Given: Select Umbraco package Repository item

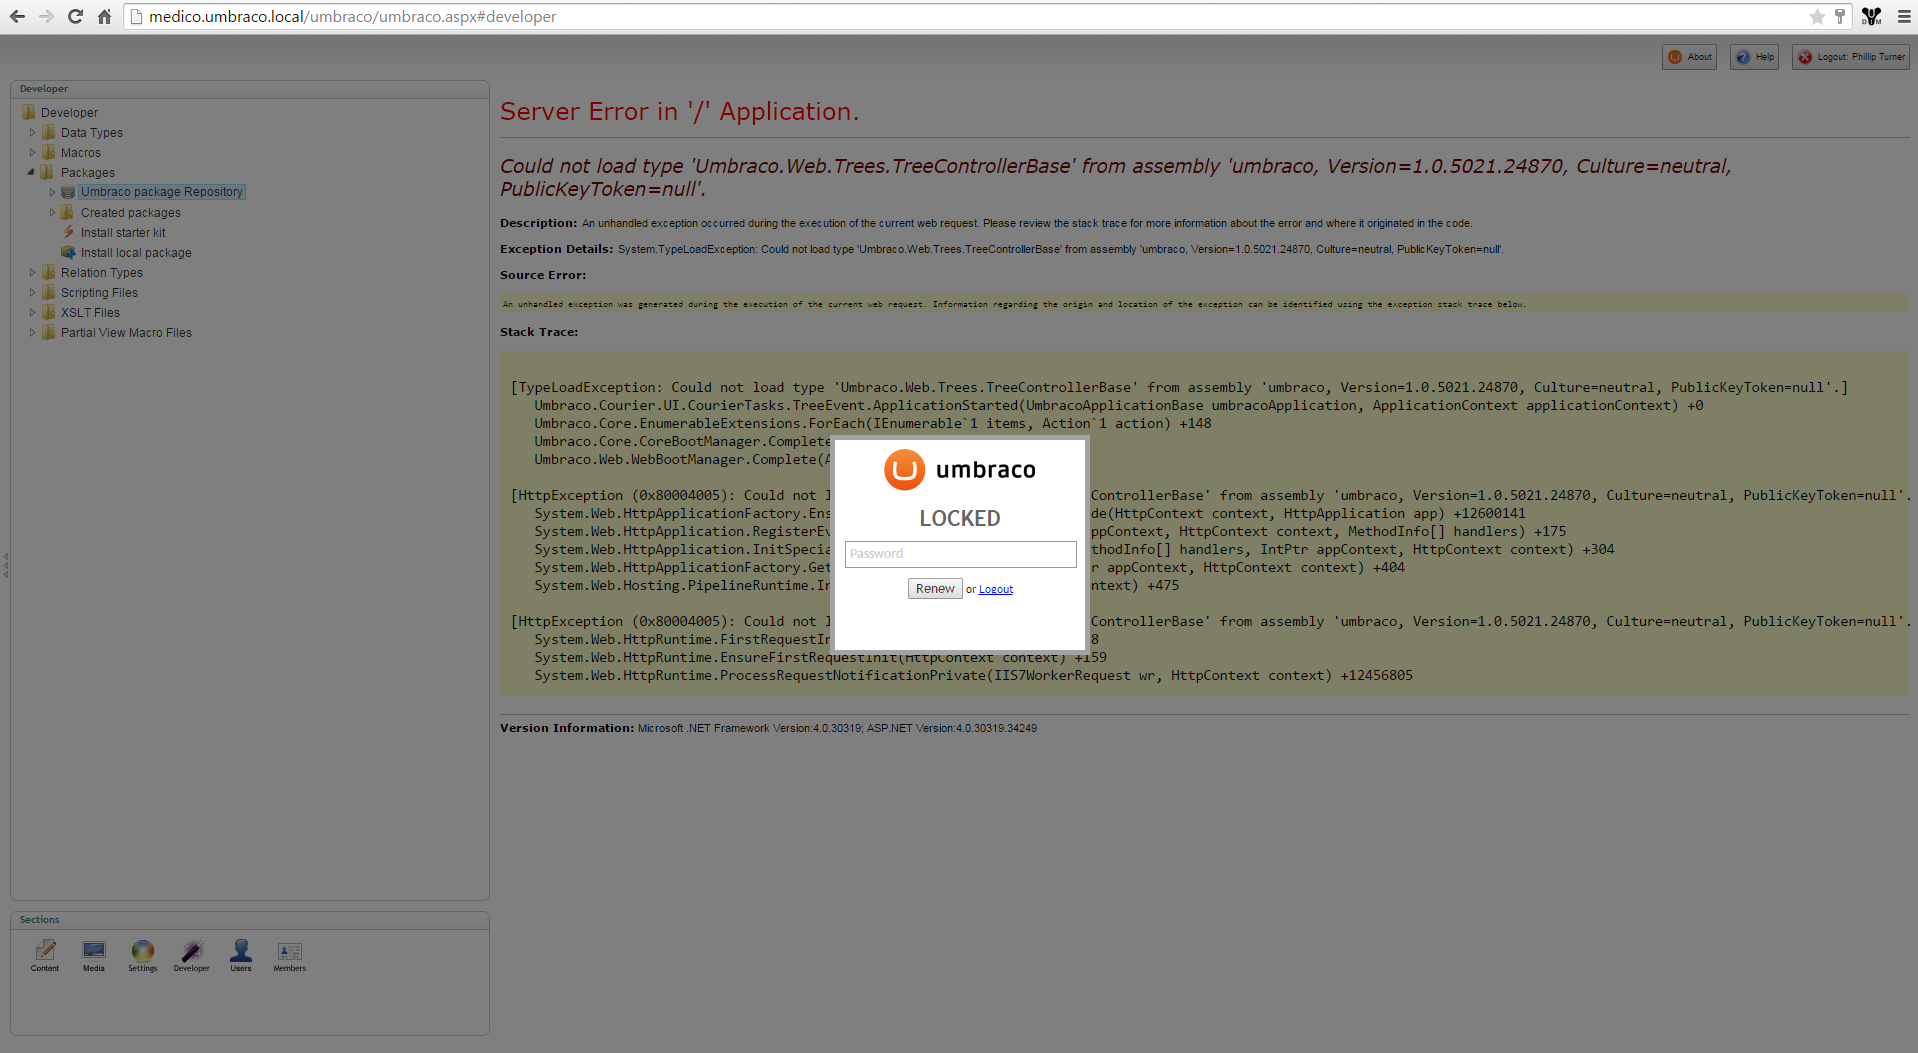Looking at the screenshot, I should pyautogui.click(x=162, y=192).
